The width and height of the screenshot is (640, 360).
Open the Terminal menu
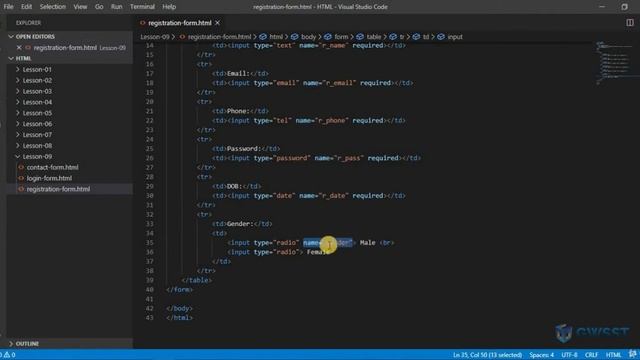coord(142,7)
